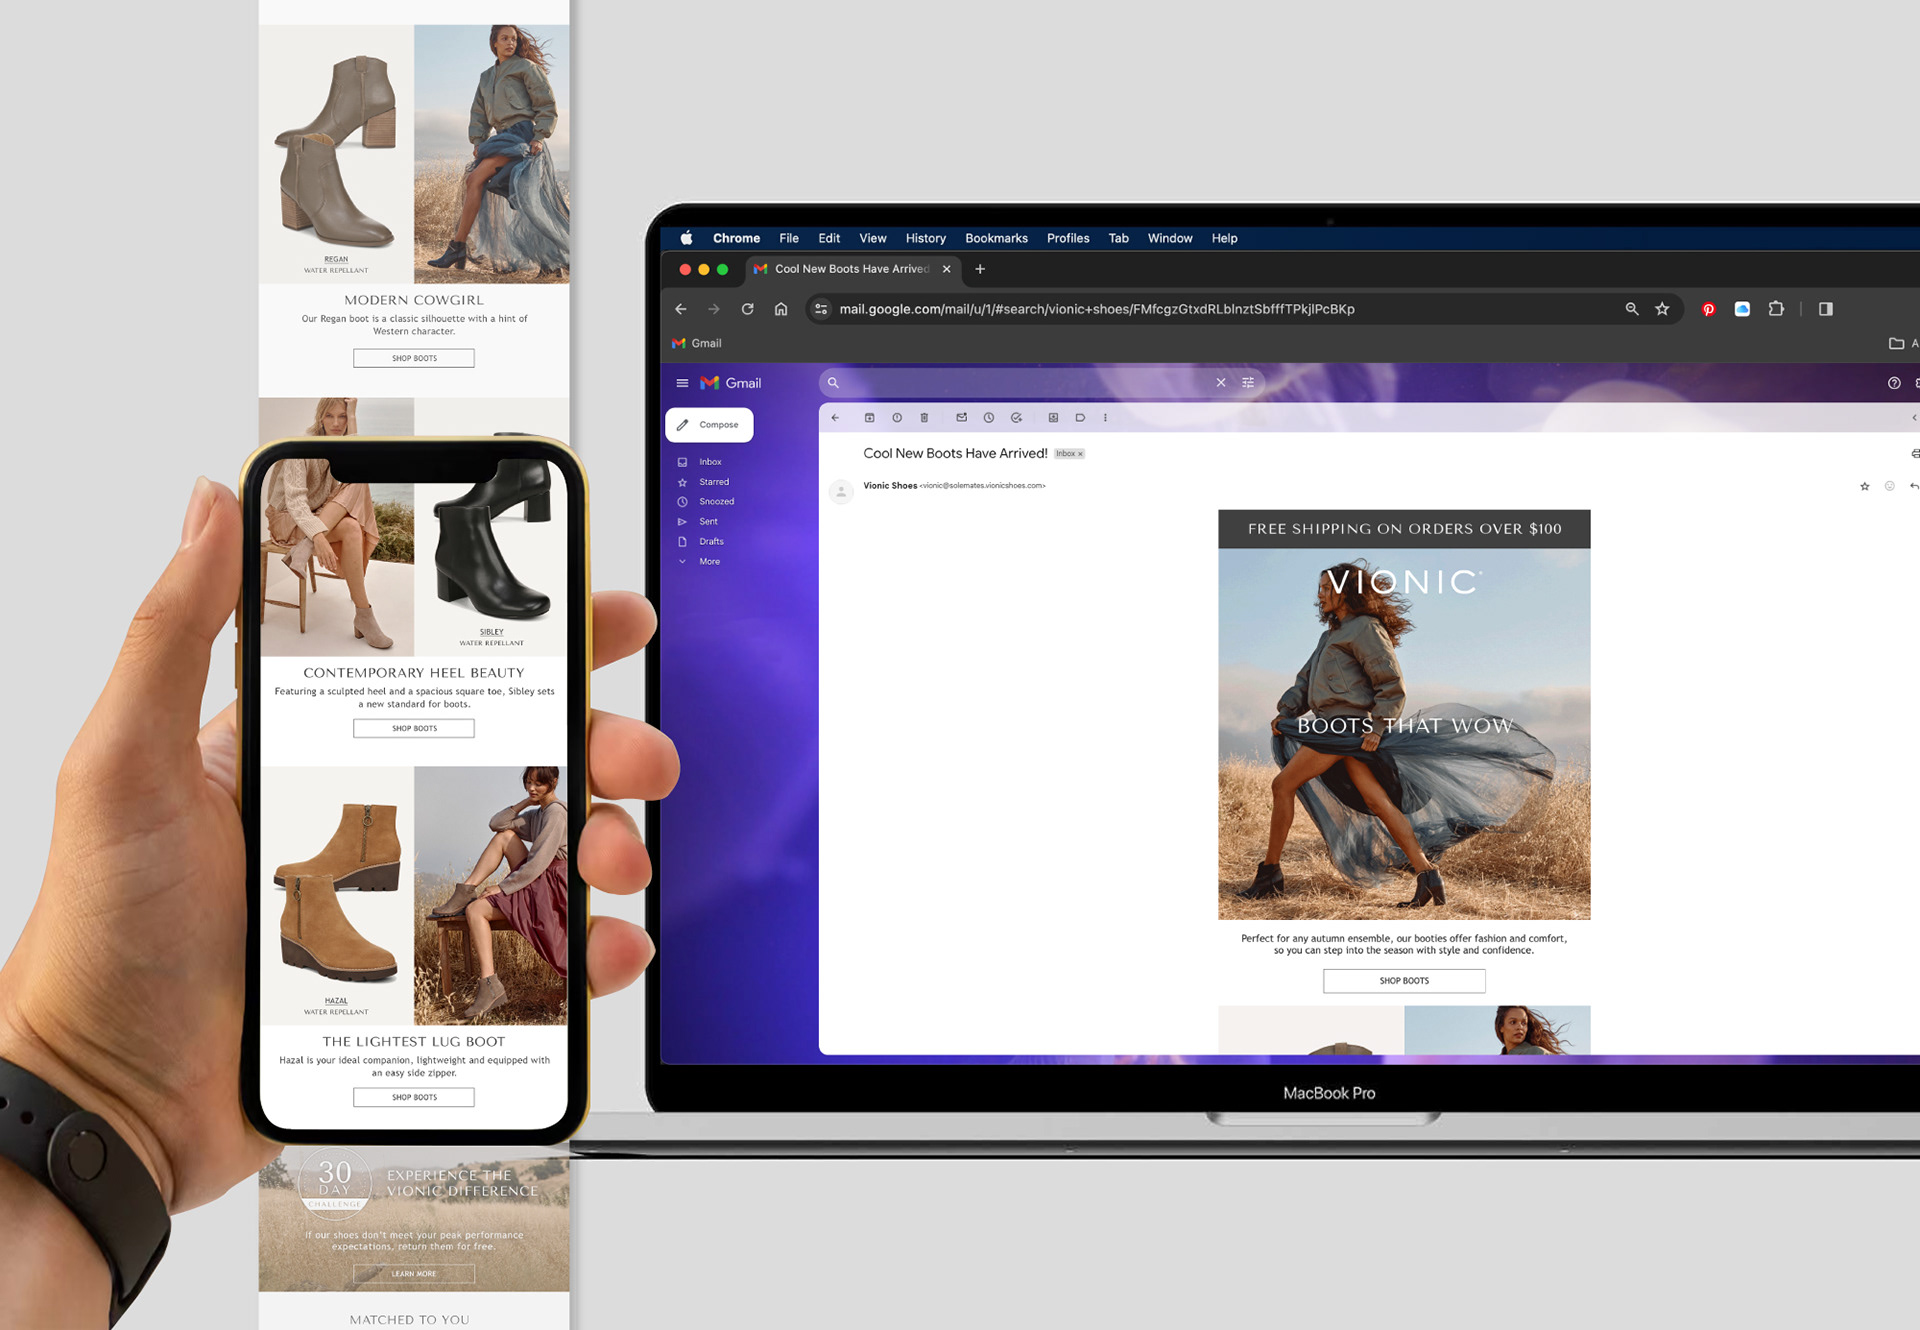This screenshot has height=1330, width=1920.
Task: Click the Compose button
Action: [709, 425]
